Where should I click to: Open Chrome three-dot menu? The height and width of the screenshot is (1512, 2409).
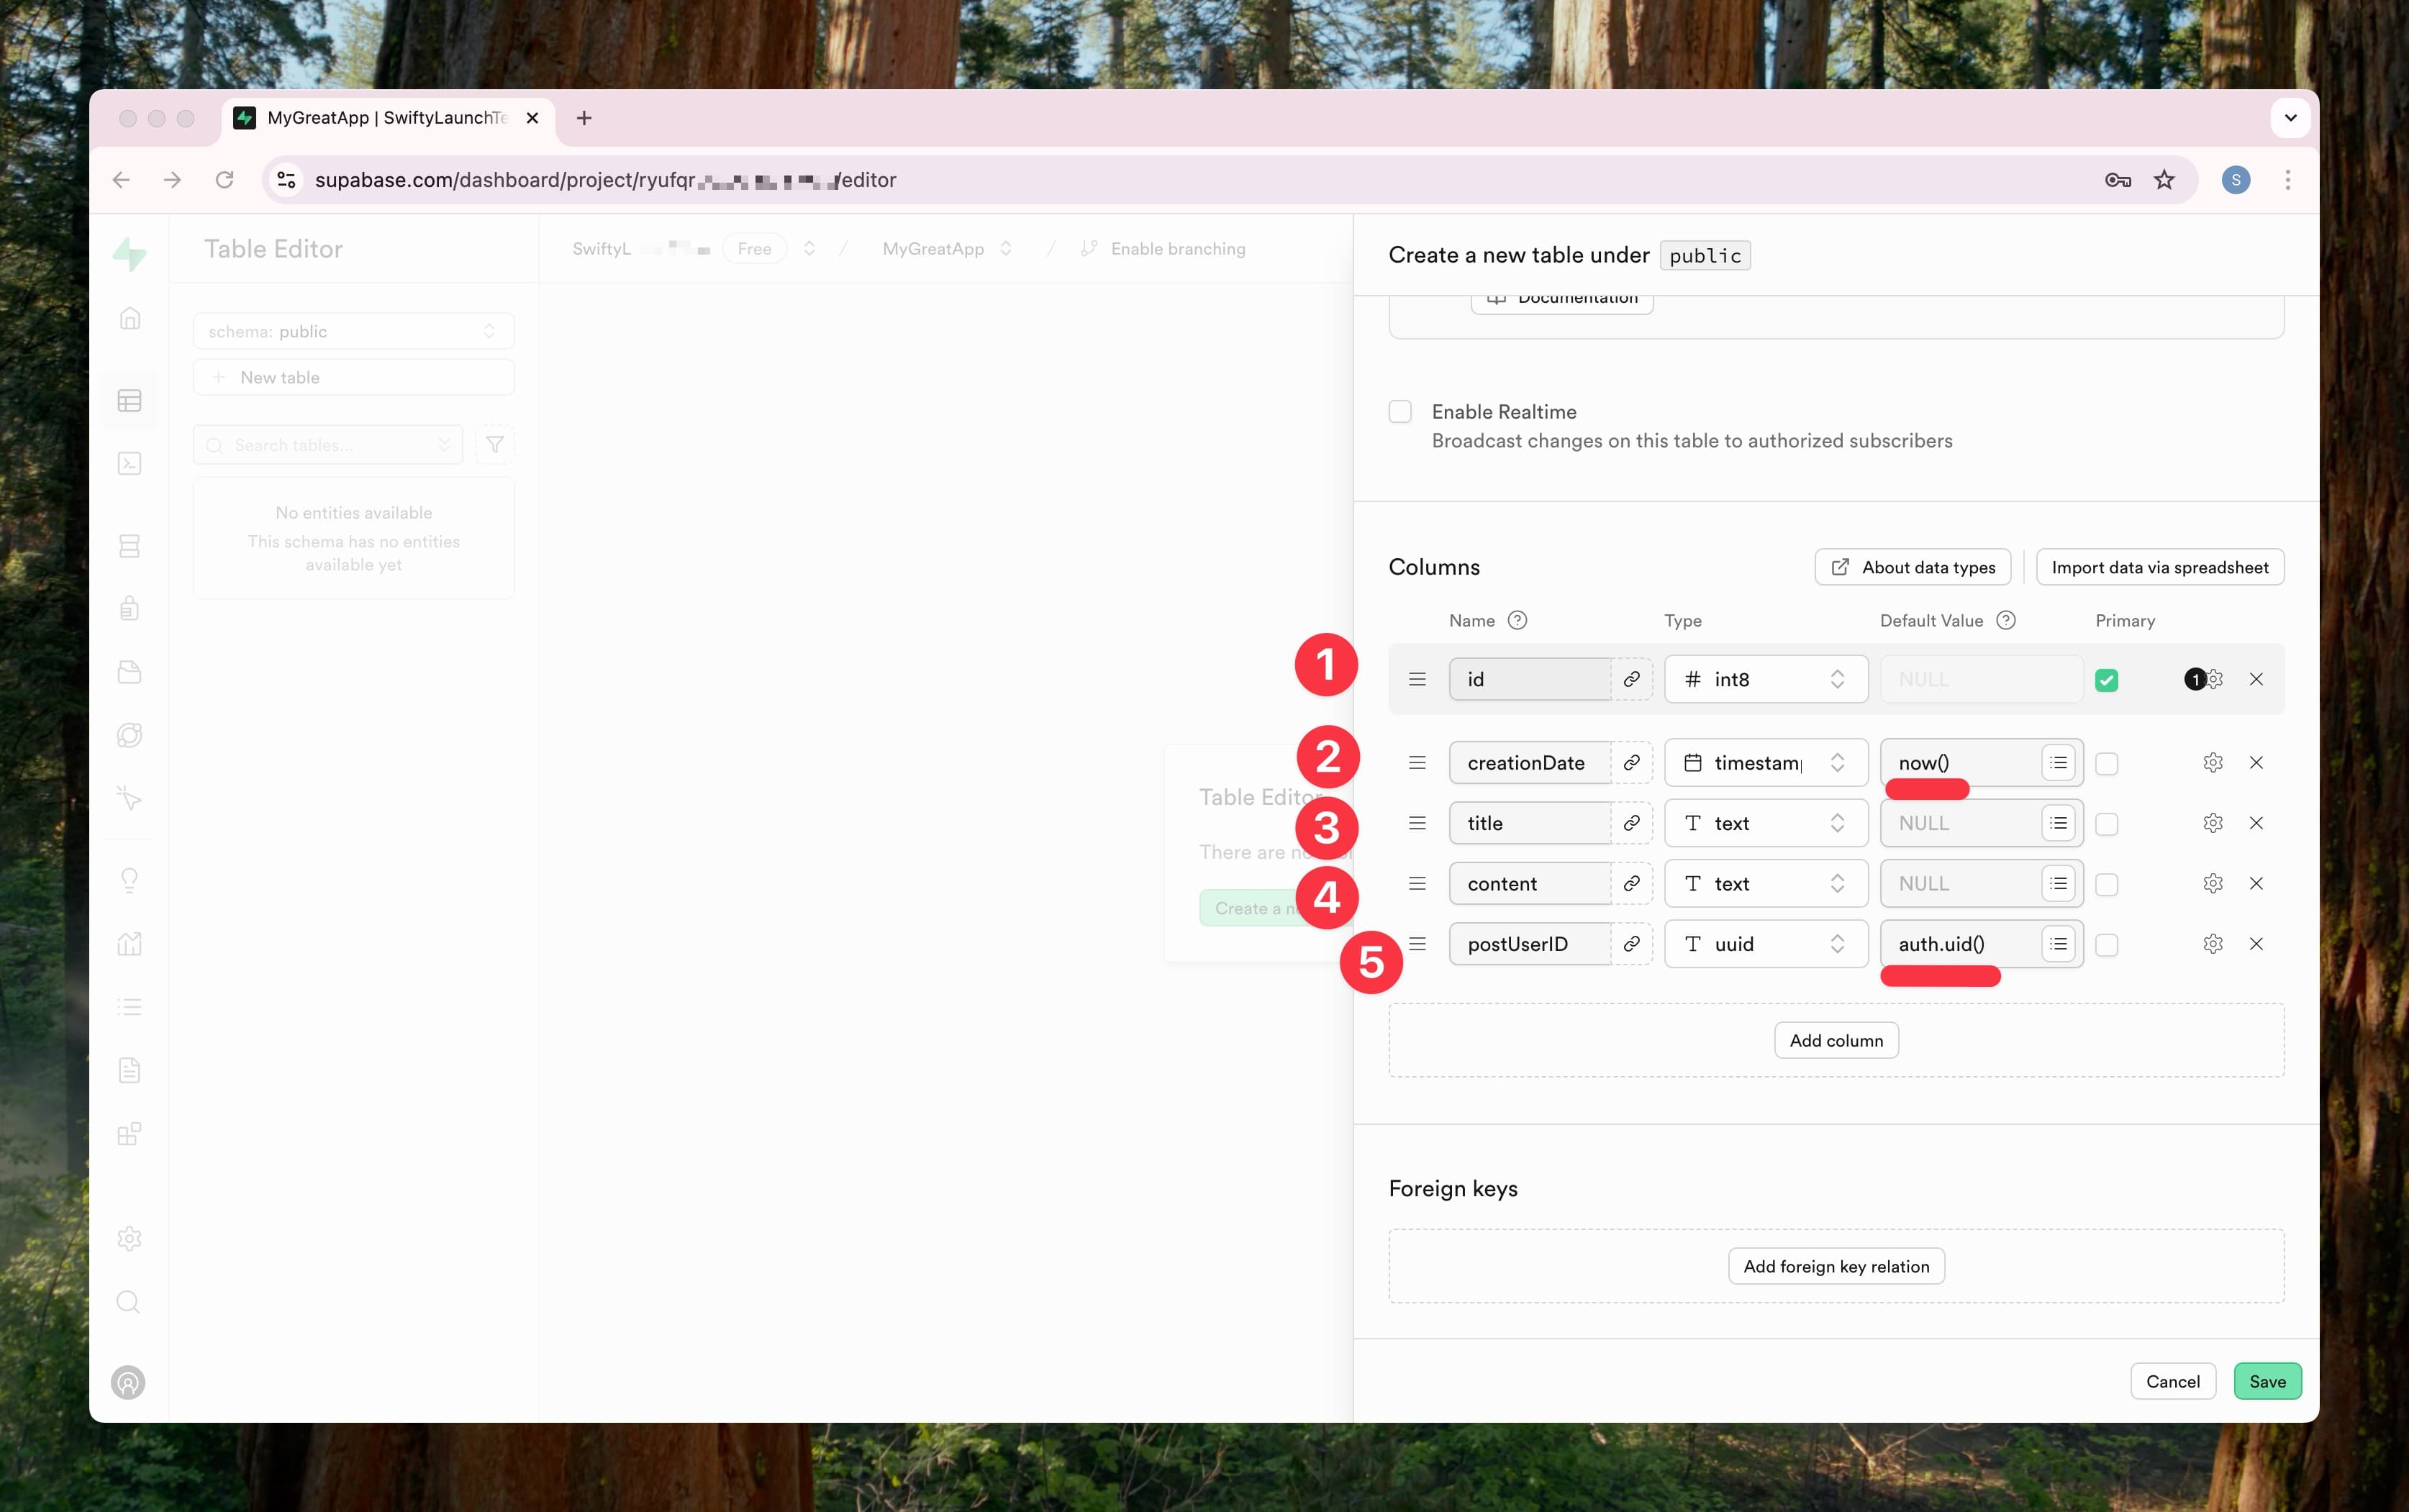click(2287, 180)
